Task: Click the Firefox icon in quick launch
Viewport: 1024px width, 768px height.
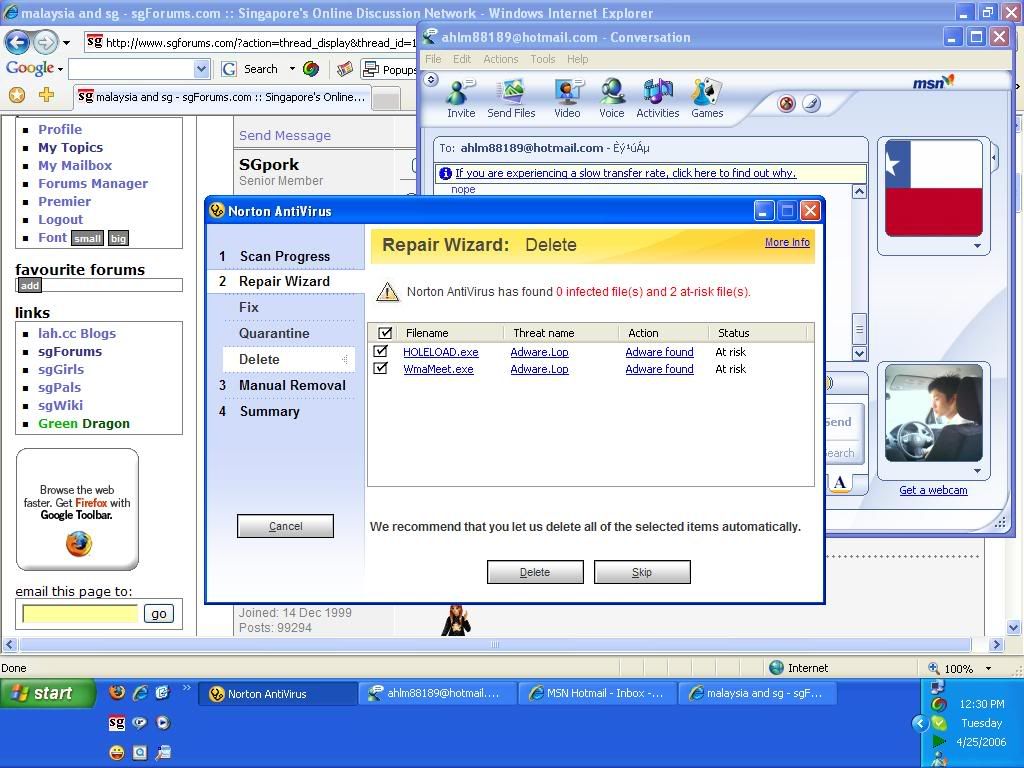Action: click(117, 692)
